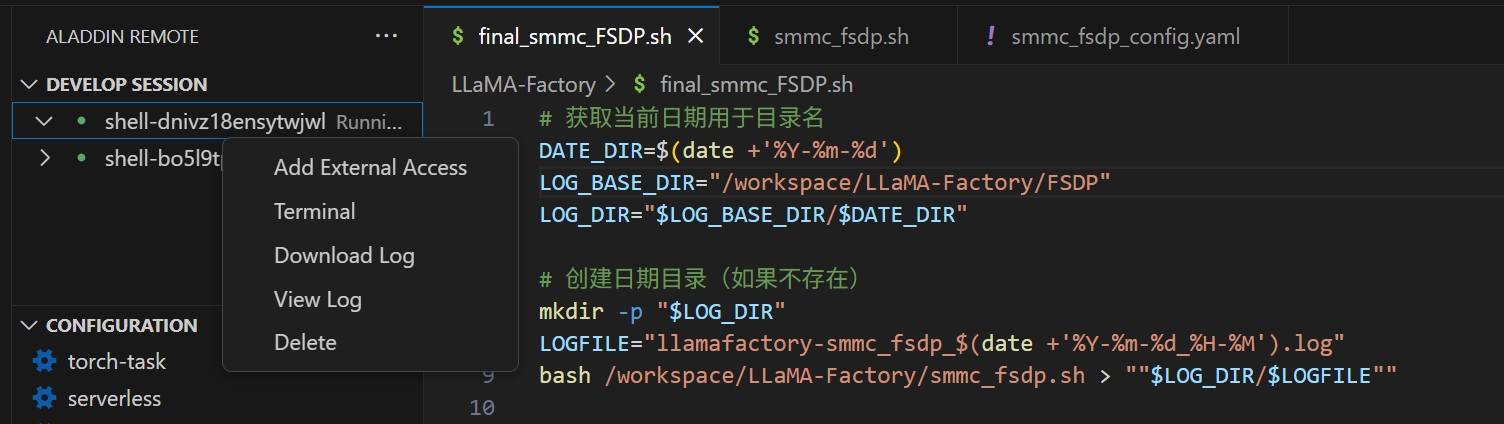Click the serverless gear icon
This screenshot has height=424, width=1504.
[x=44, y=398]
